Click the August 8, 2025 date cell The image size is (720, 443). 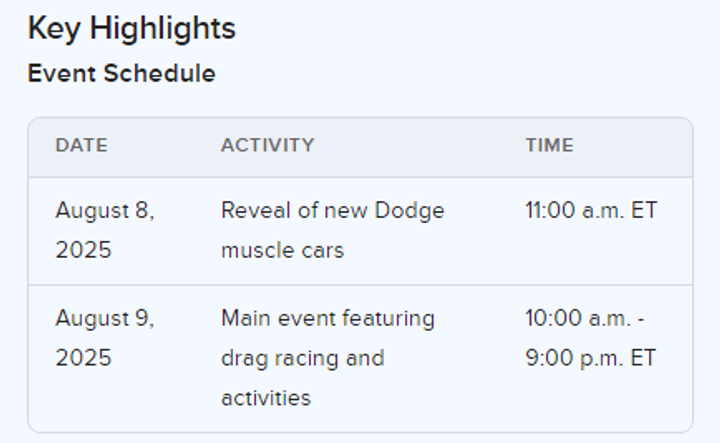coord(105,230)
